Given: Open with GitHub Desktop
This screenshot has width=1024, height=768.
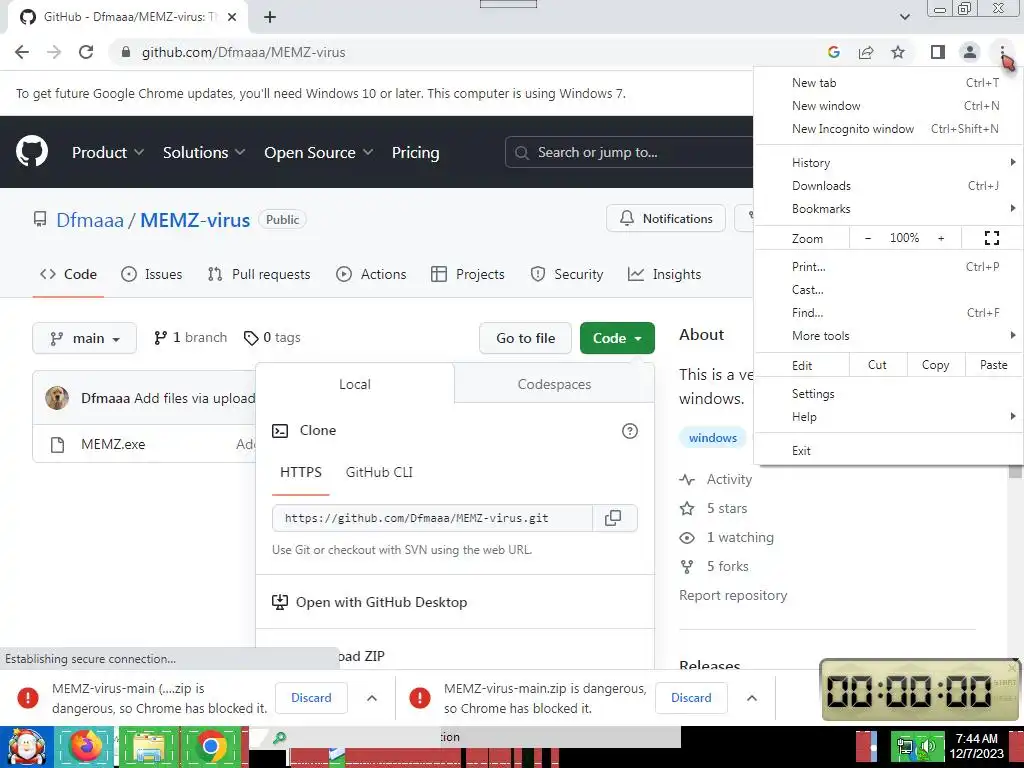Looking at the screenshot, I should tap(370, 602).
